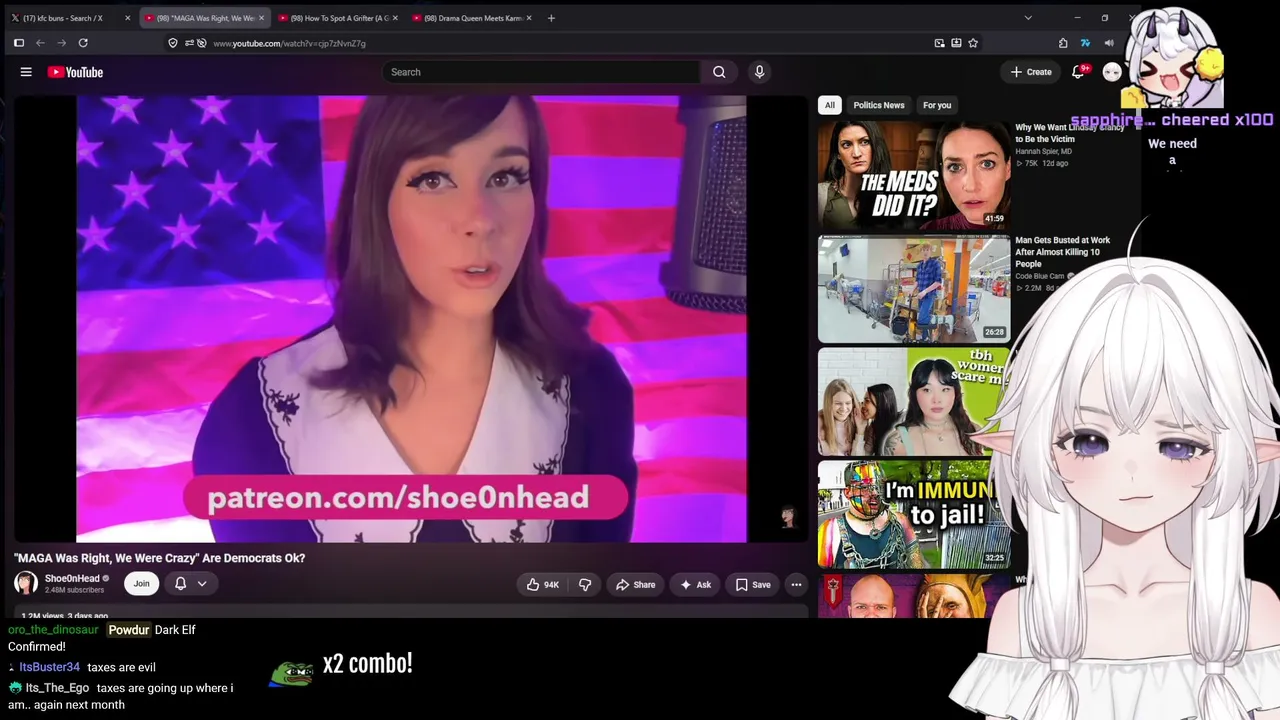Image resolution: width=1280 pixels, height=720 pixels.
Task: Bookmark this page with the star icon
Action: (x=973, y=43)
